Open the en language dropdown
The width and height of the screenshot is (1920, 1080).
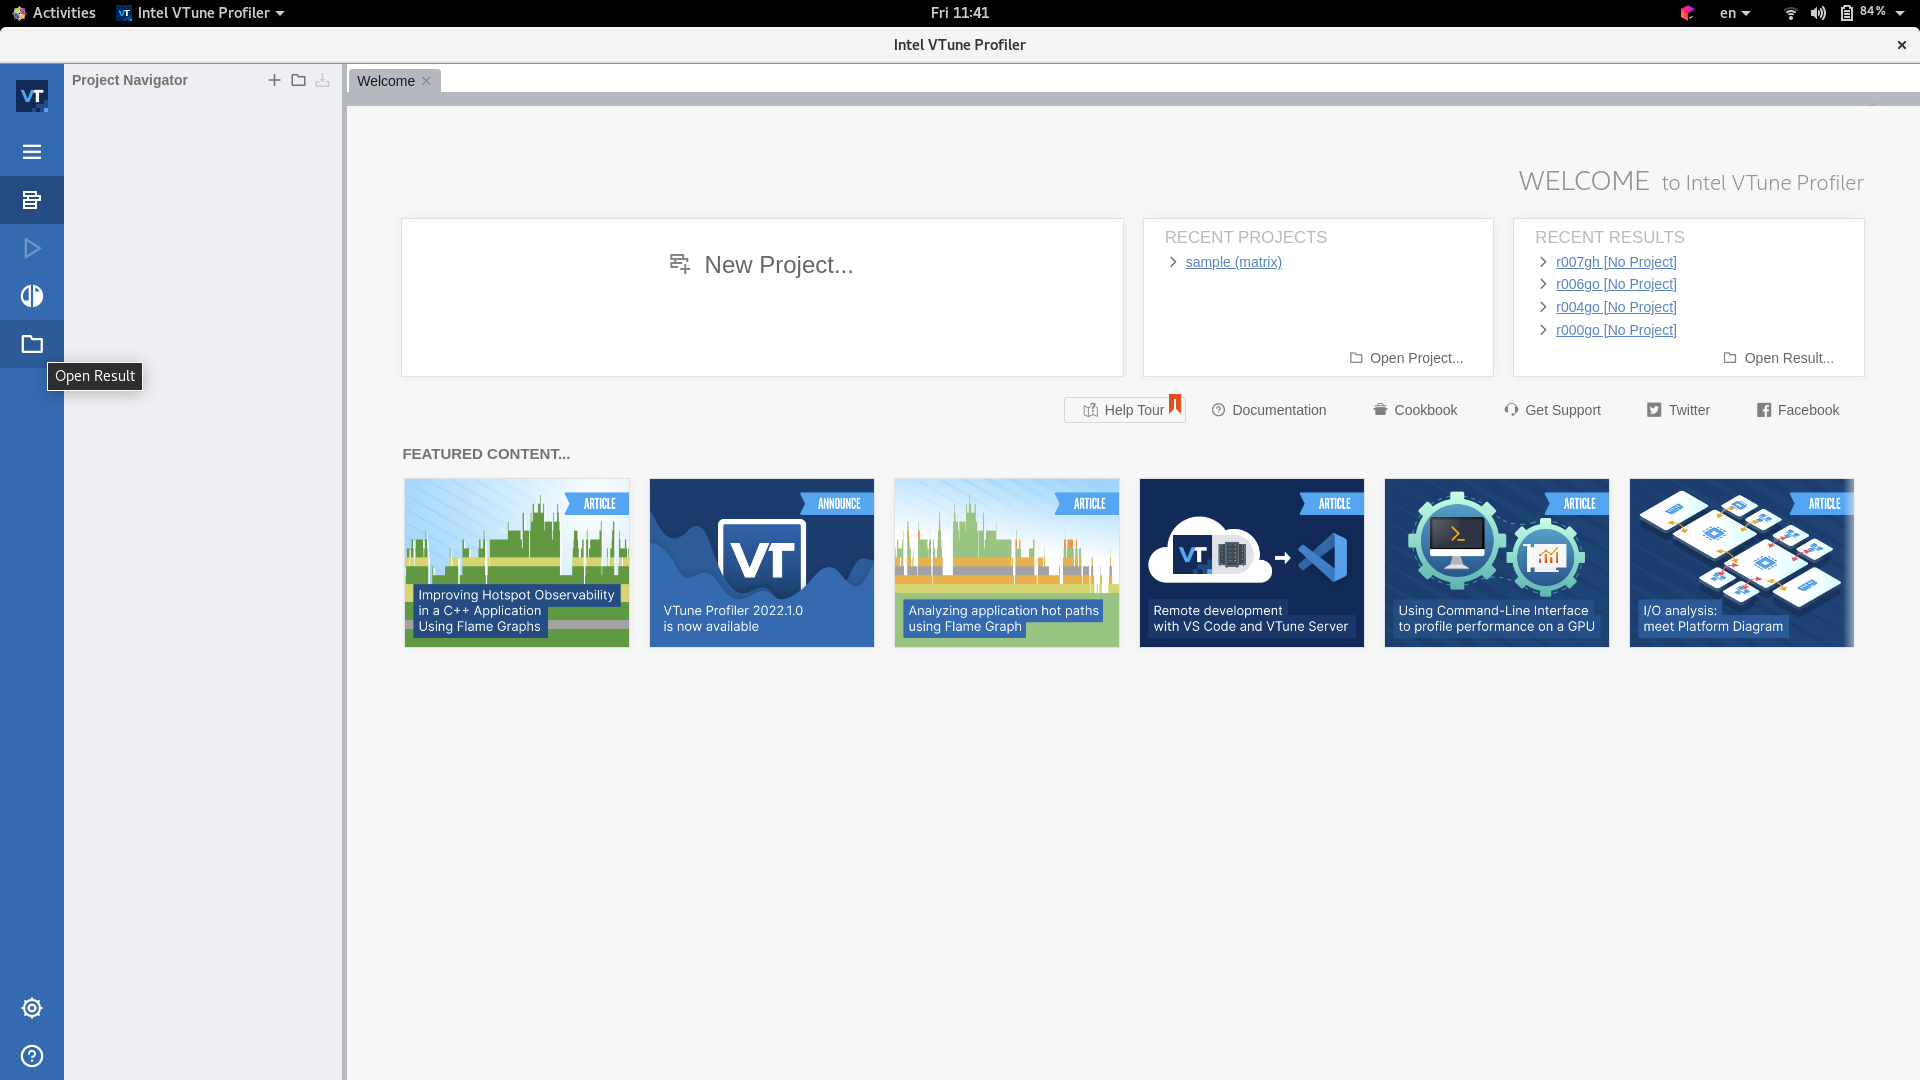click(1734, 13)
